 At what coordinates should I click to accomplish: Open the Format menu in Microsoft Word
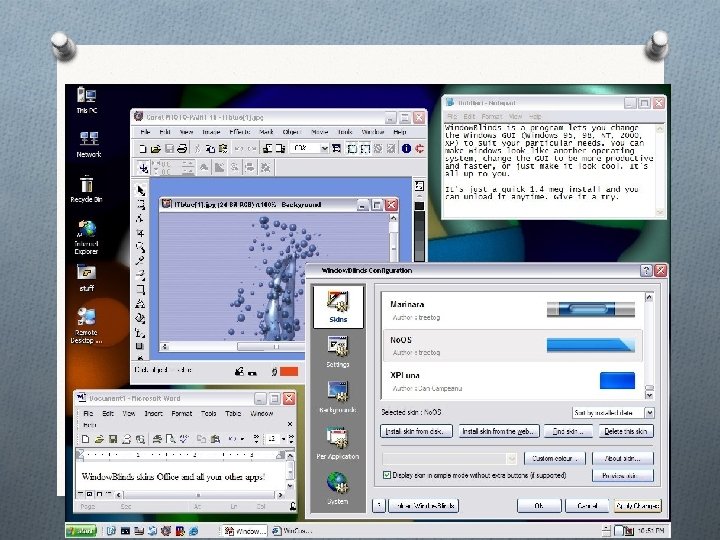182,413
